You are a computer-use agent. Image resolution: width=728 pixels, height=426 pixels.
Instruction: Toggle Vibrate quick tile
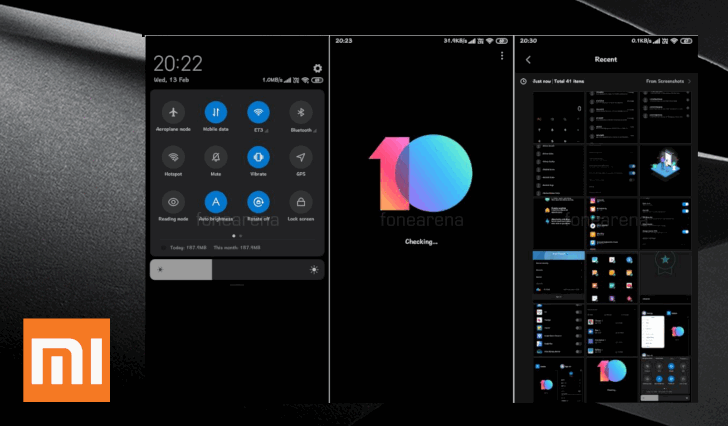[258, 157]
